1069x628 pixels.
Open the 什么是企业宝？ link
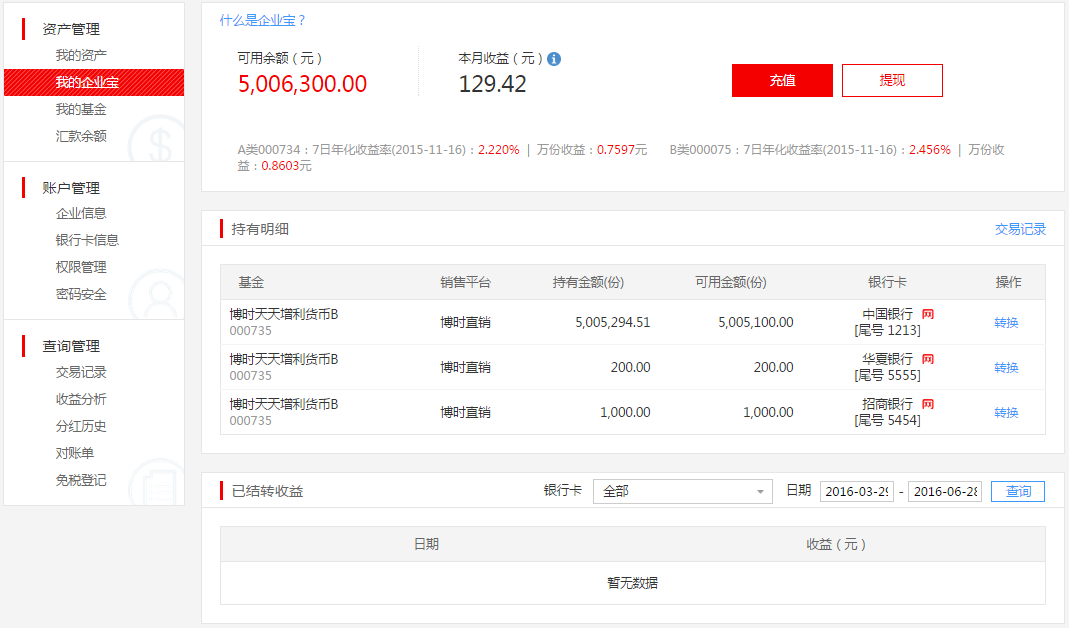click(262, 20)
